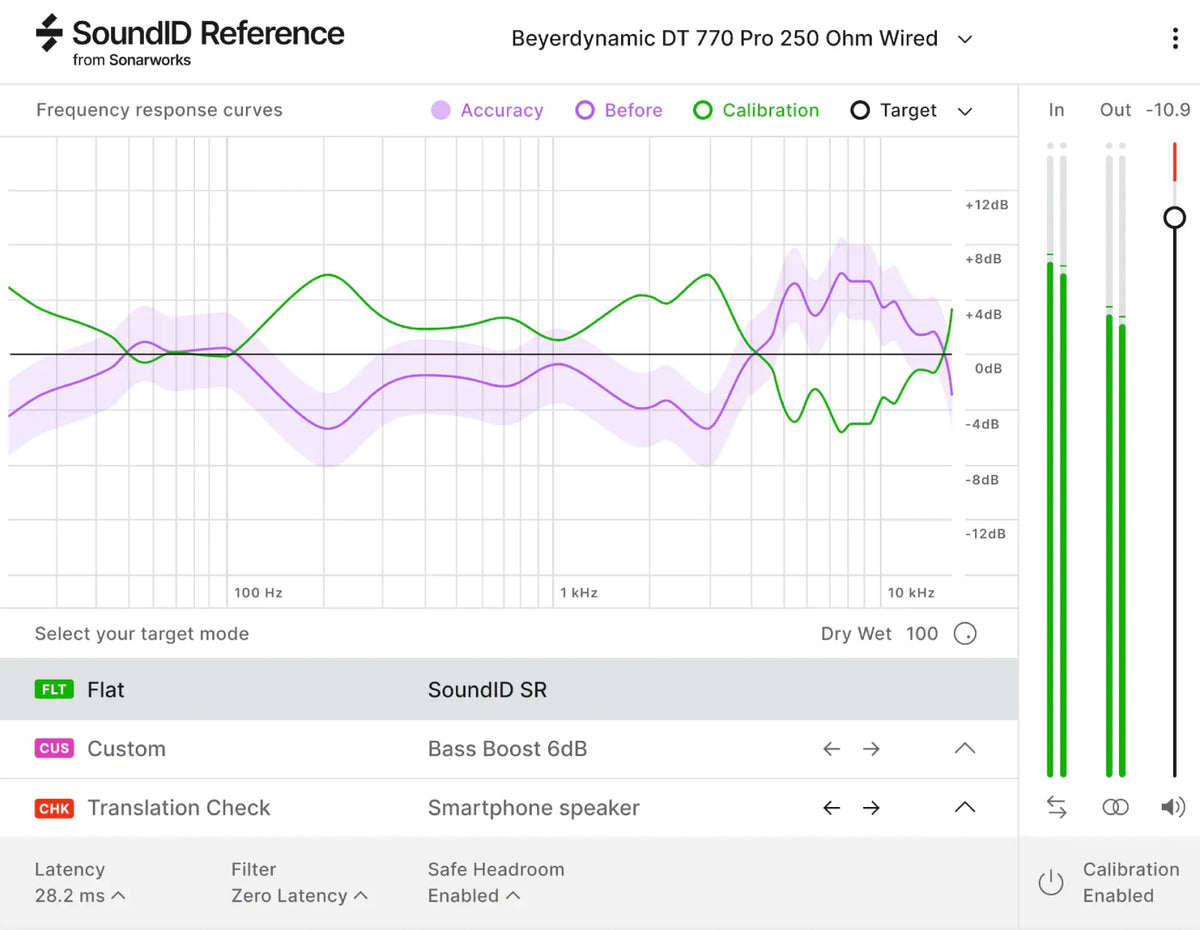The height and width of the screenshot is (930, 1200).
Task: Adjust the output gain slider handle
Action: pyautogui.click(x=1175, y=217)
